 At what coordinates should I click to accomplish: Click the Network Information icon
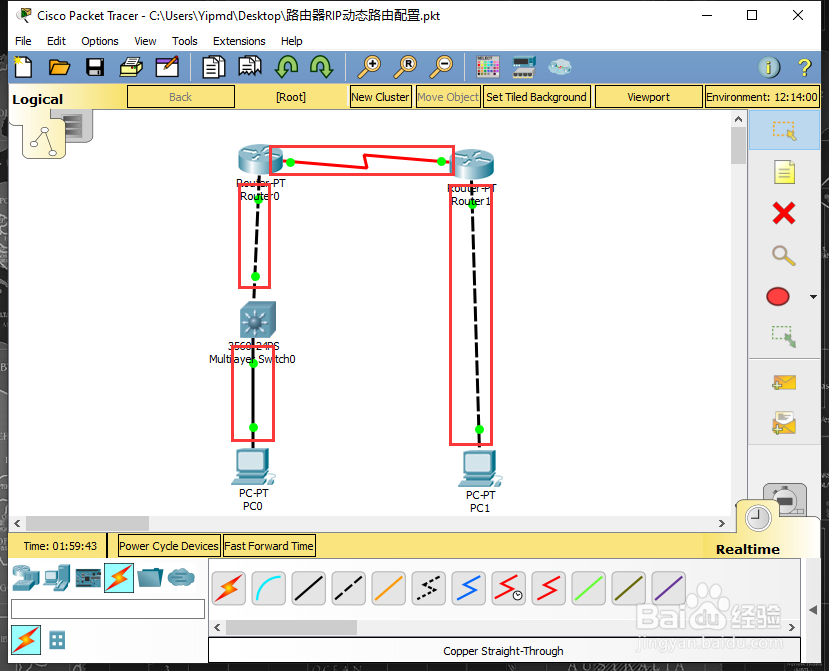pos(769,67)
